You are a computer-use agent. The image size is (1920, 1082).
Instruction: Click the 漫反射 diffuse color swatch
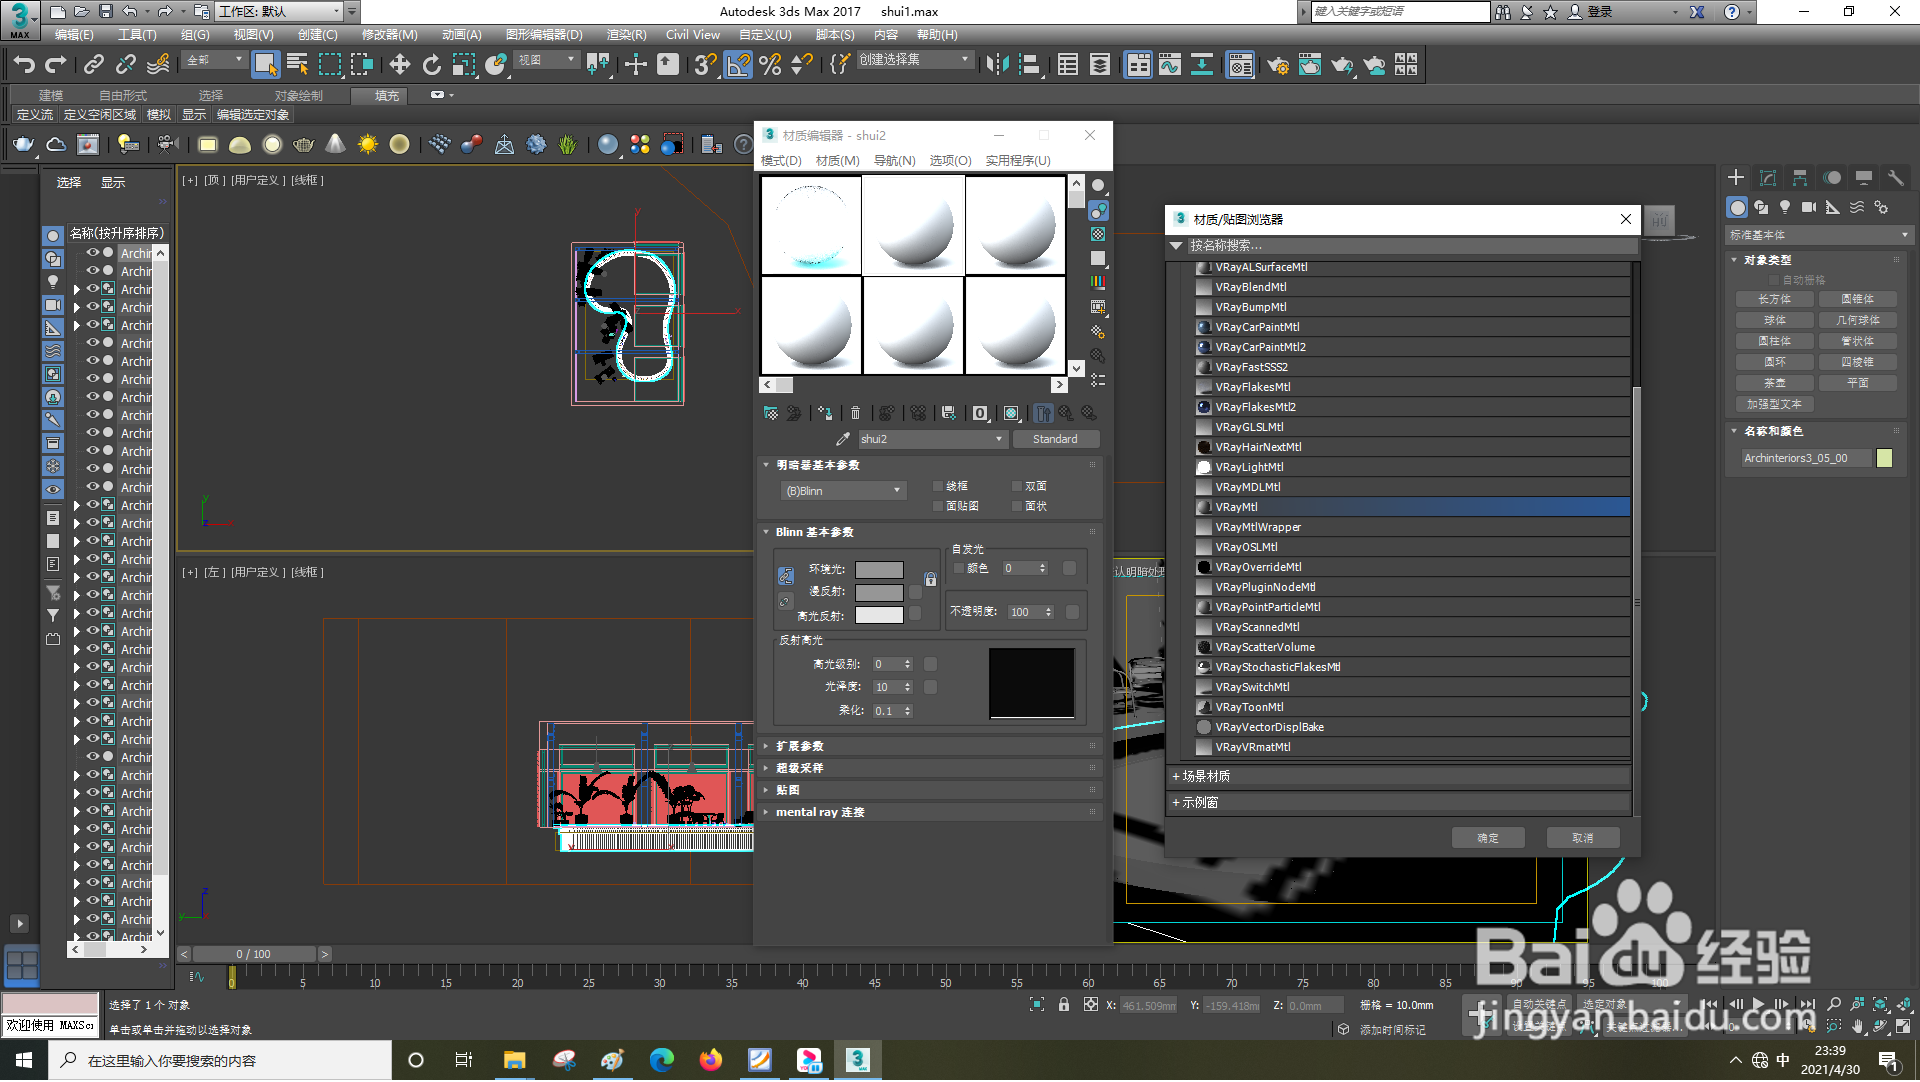pyautogui.click(x=879, y=593)
